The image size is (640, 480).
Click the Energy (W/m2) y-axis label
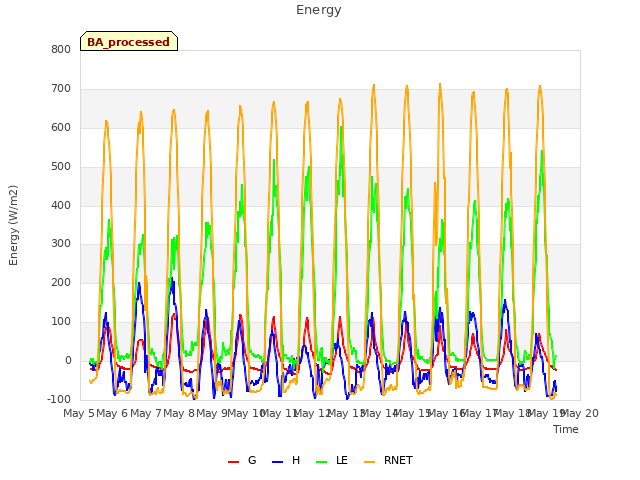(x=13, y=225)
